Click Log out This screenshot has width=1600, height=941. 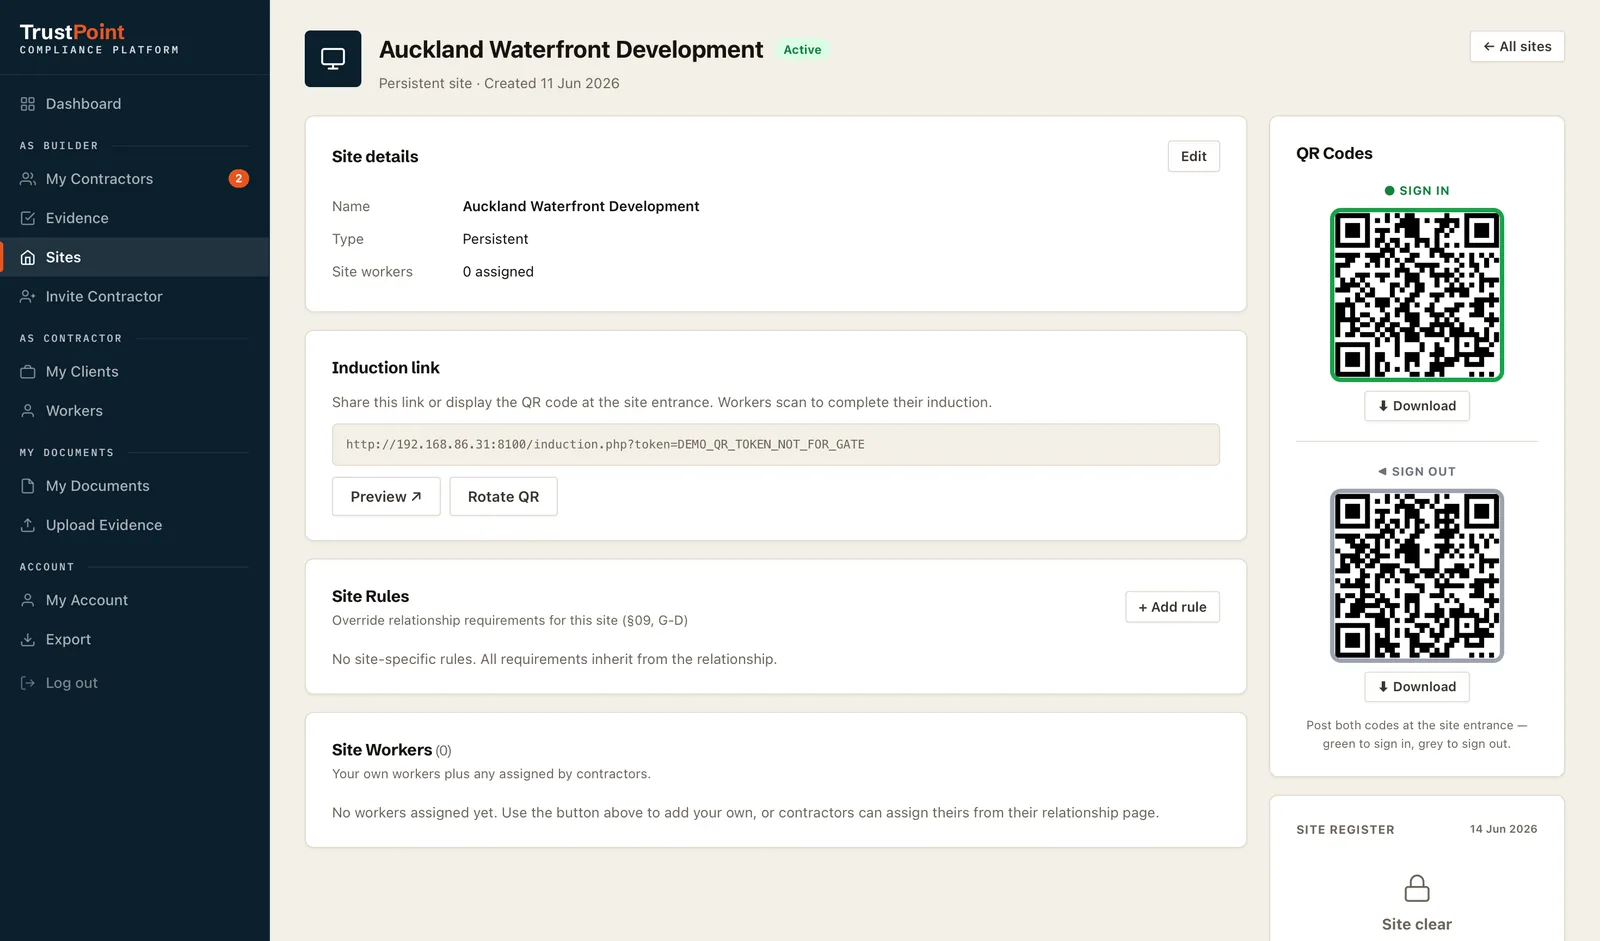[x=135, y=683]
